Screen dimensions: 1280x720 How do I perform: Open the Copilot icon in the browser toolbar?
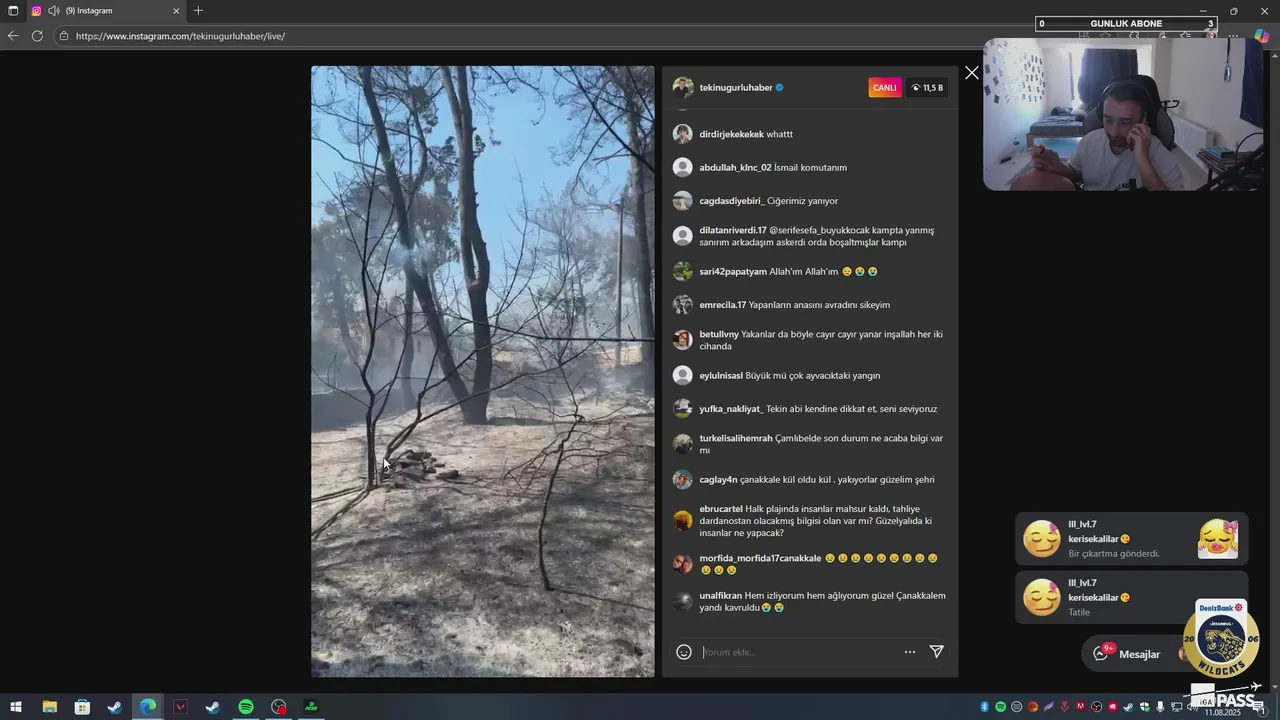1262,36
